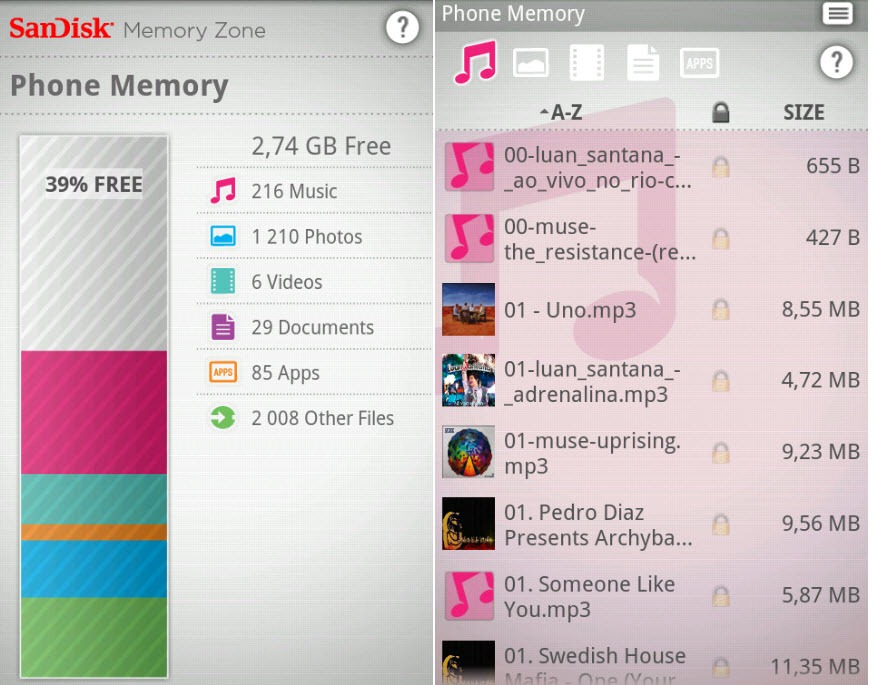Open 01-luan_santana_-_adrenalina.mp3 album thumbnail
This screenshot has width=872, height=685.
pos(468,382)
